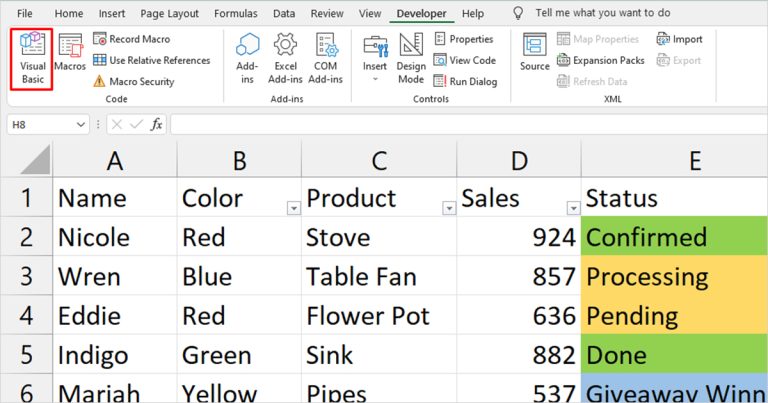Open control Properties
The image size is (768, 403).
pos(464,39)
